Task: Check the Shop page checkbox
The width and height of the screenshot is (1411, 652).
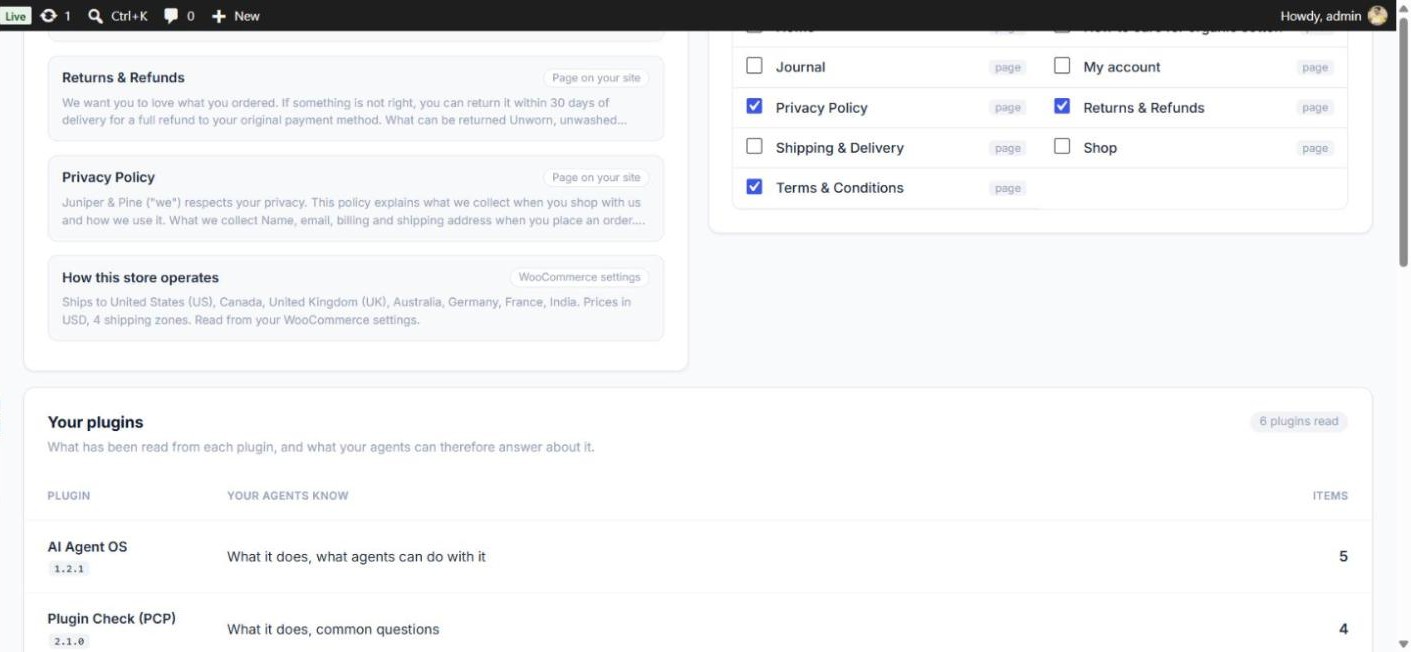Action: tap(1062, 146)
